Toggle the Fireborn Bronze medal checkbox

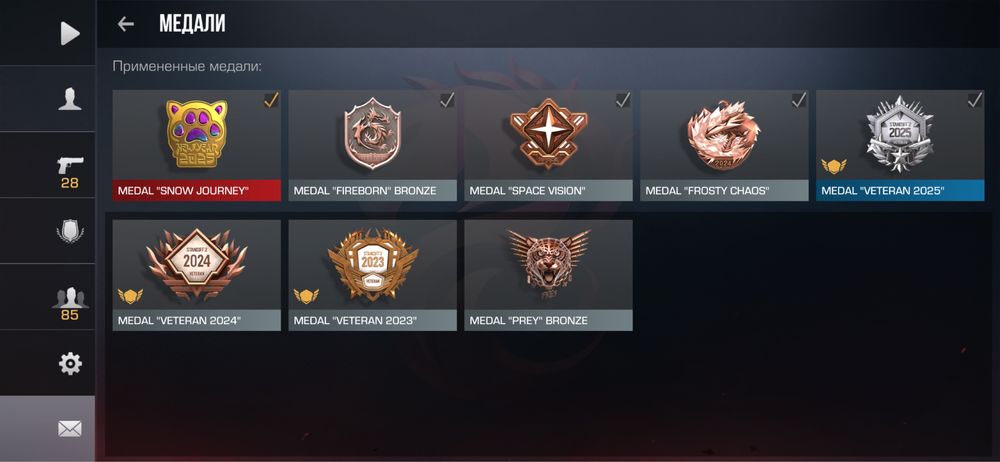(447, 100)
